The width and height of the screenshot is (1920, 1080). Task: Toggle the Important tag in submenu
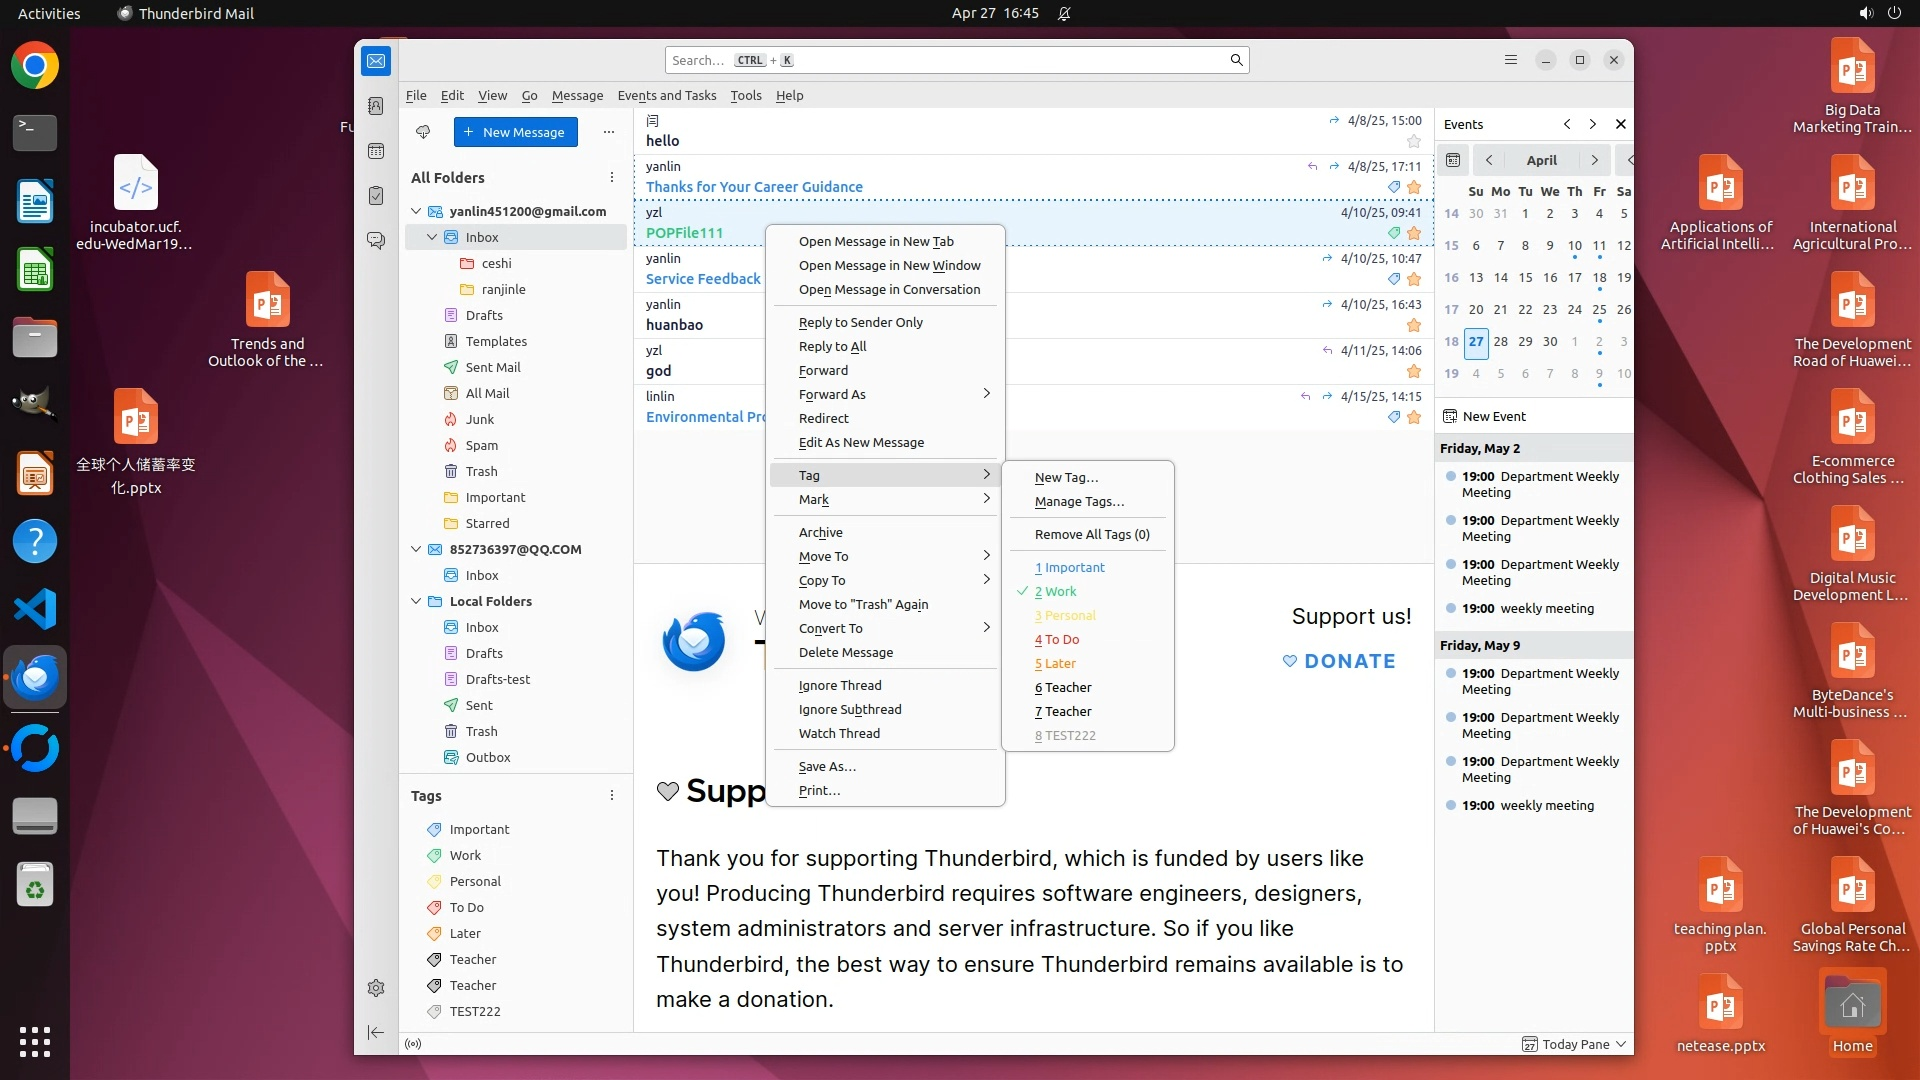tap(1074, 567)
